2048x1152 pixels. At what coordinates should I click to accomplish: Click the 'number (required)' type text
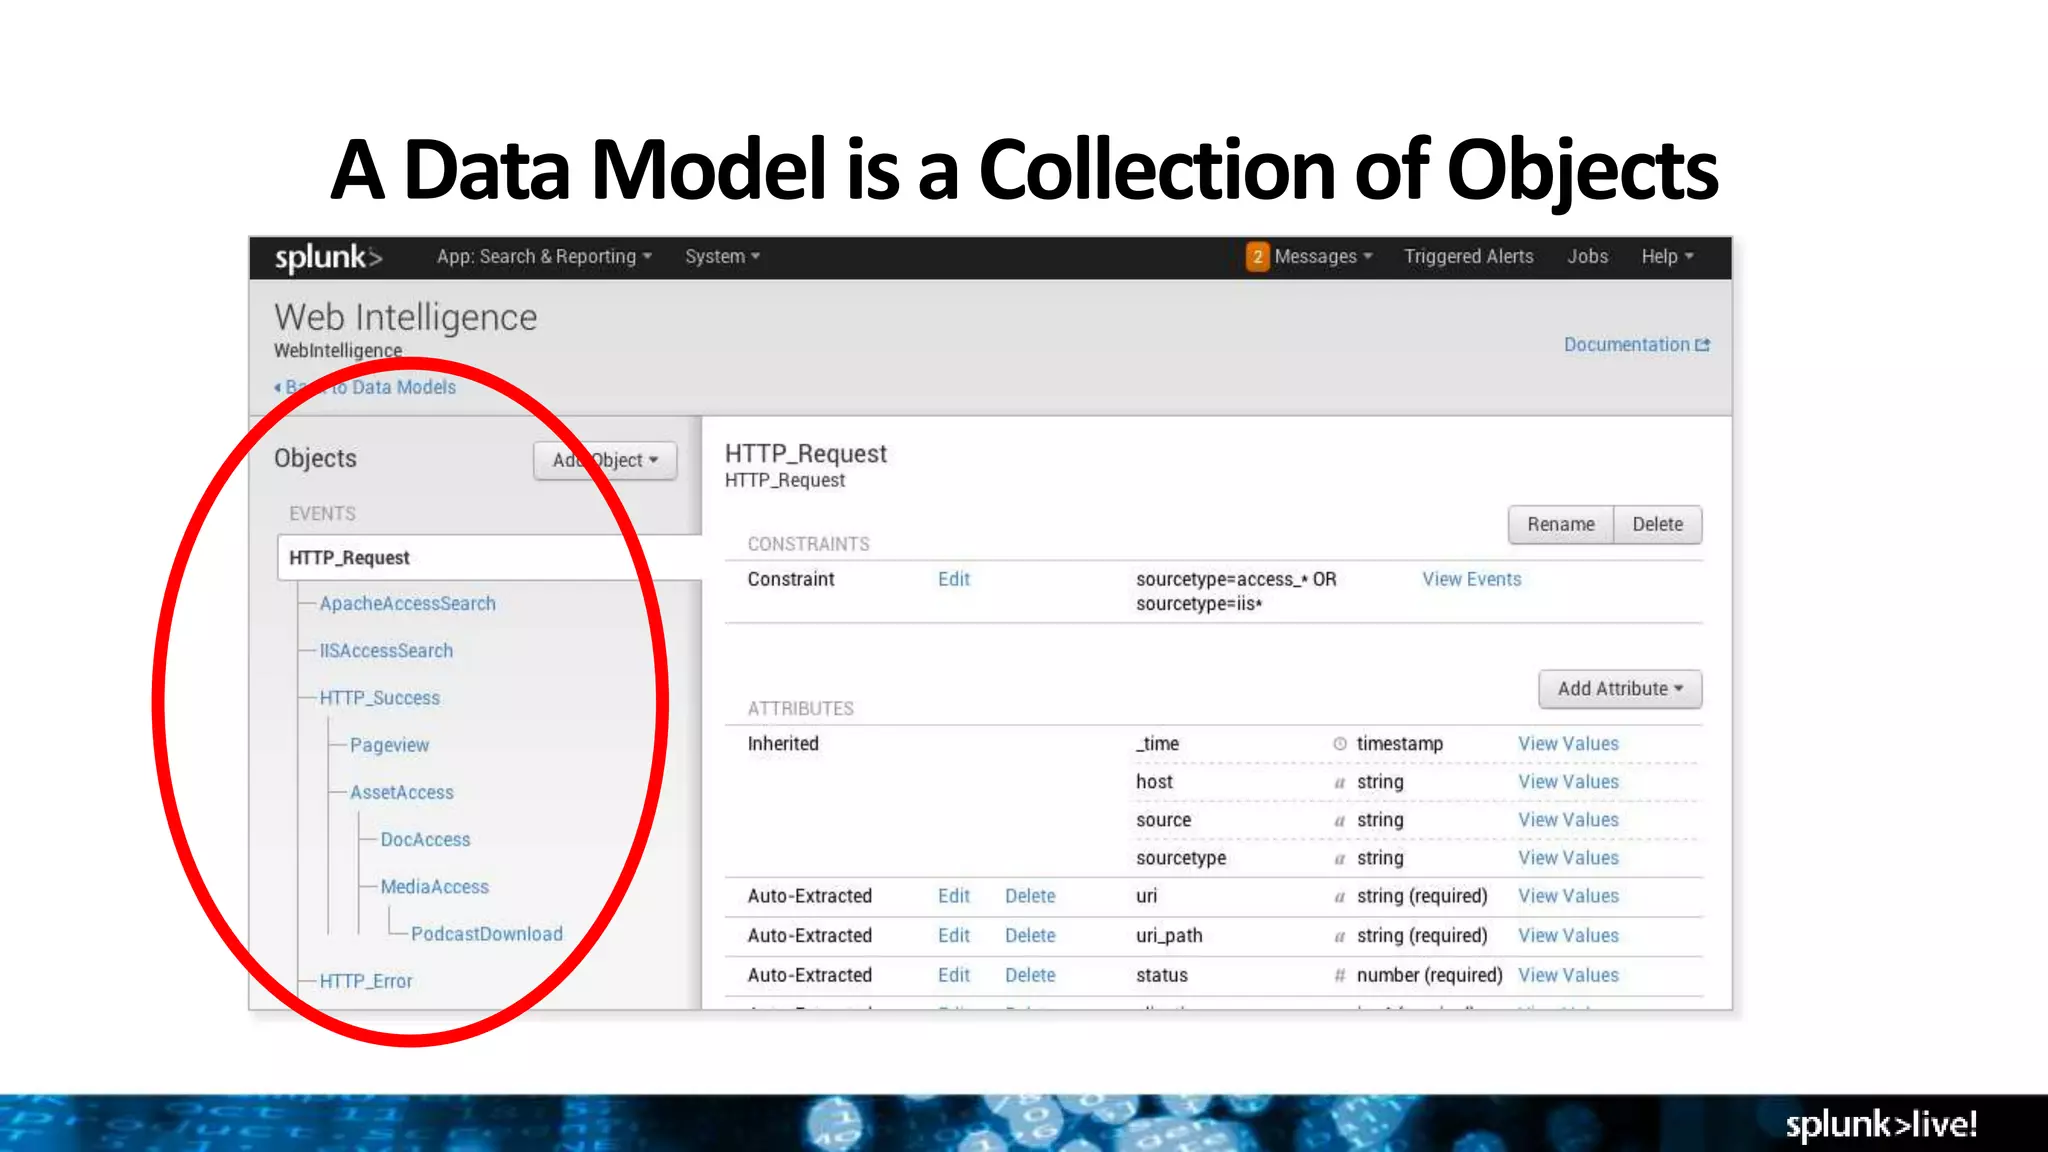click(x=1429, y=975)
